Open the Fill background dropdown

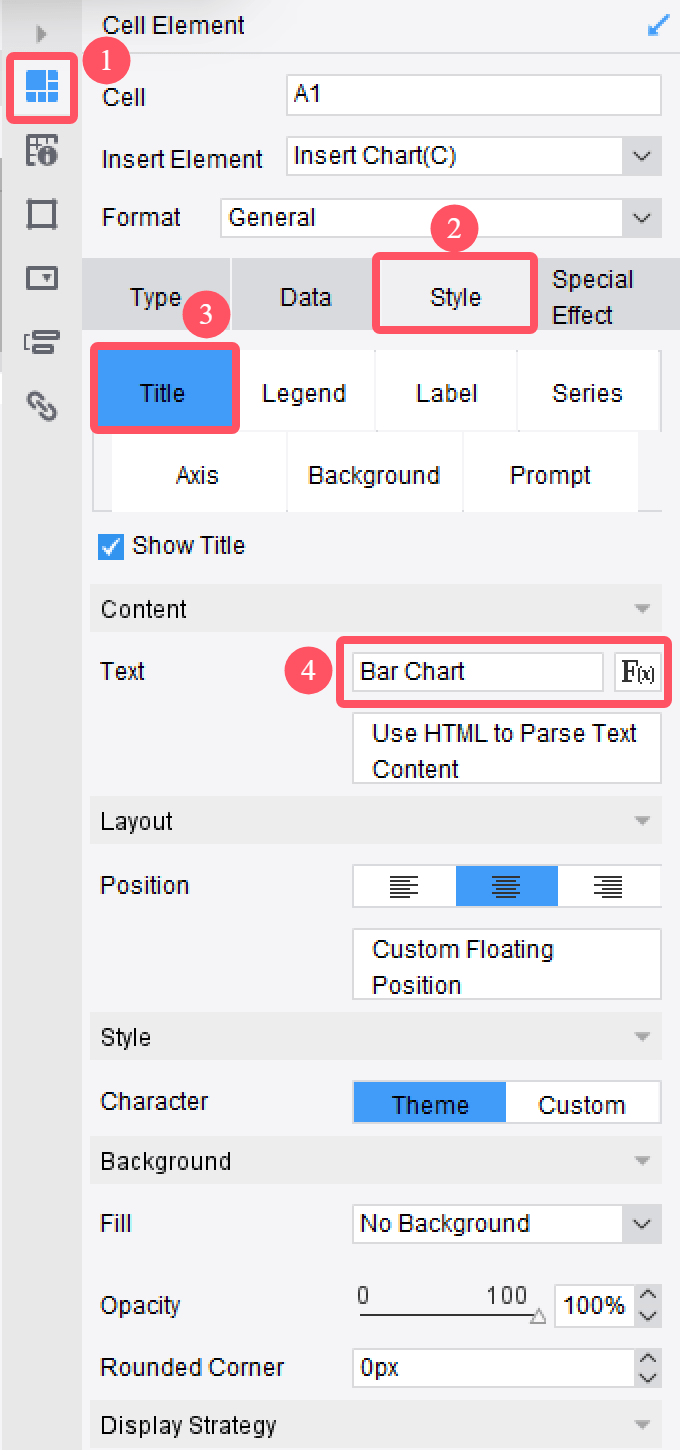click(641, 1223)
